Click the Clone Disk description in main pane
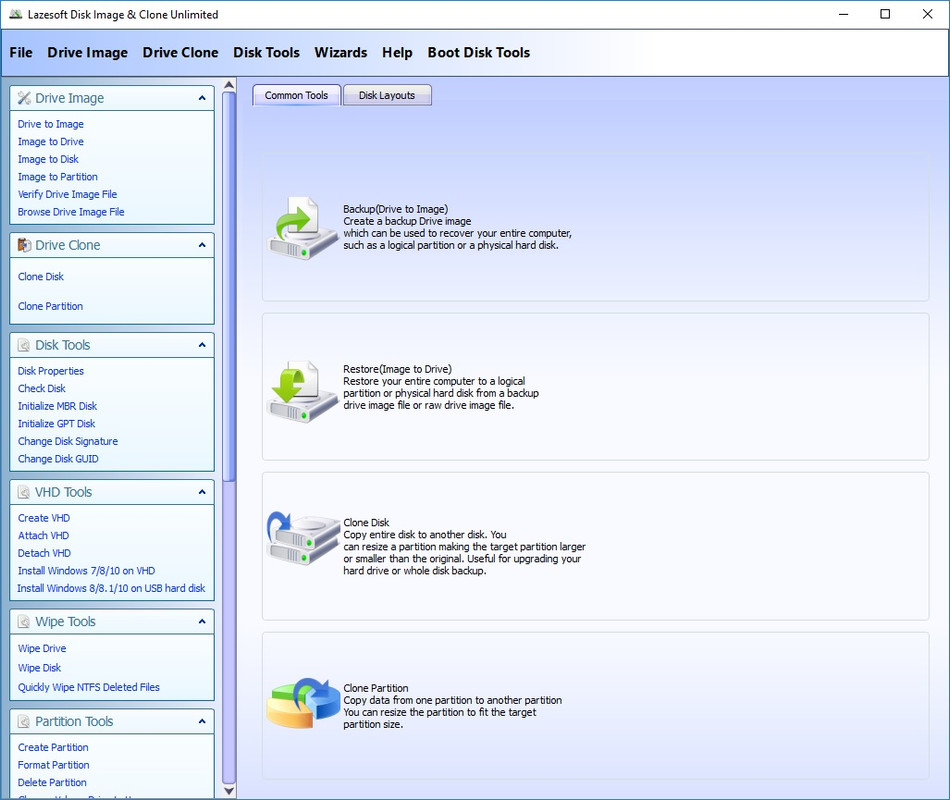The width and height of the screenshot is (950, 800). click(x=464, y=547)
